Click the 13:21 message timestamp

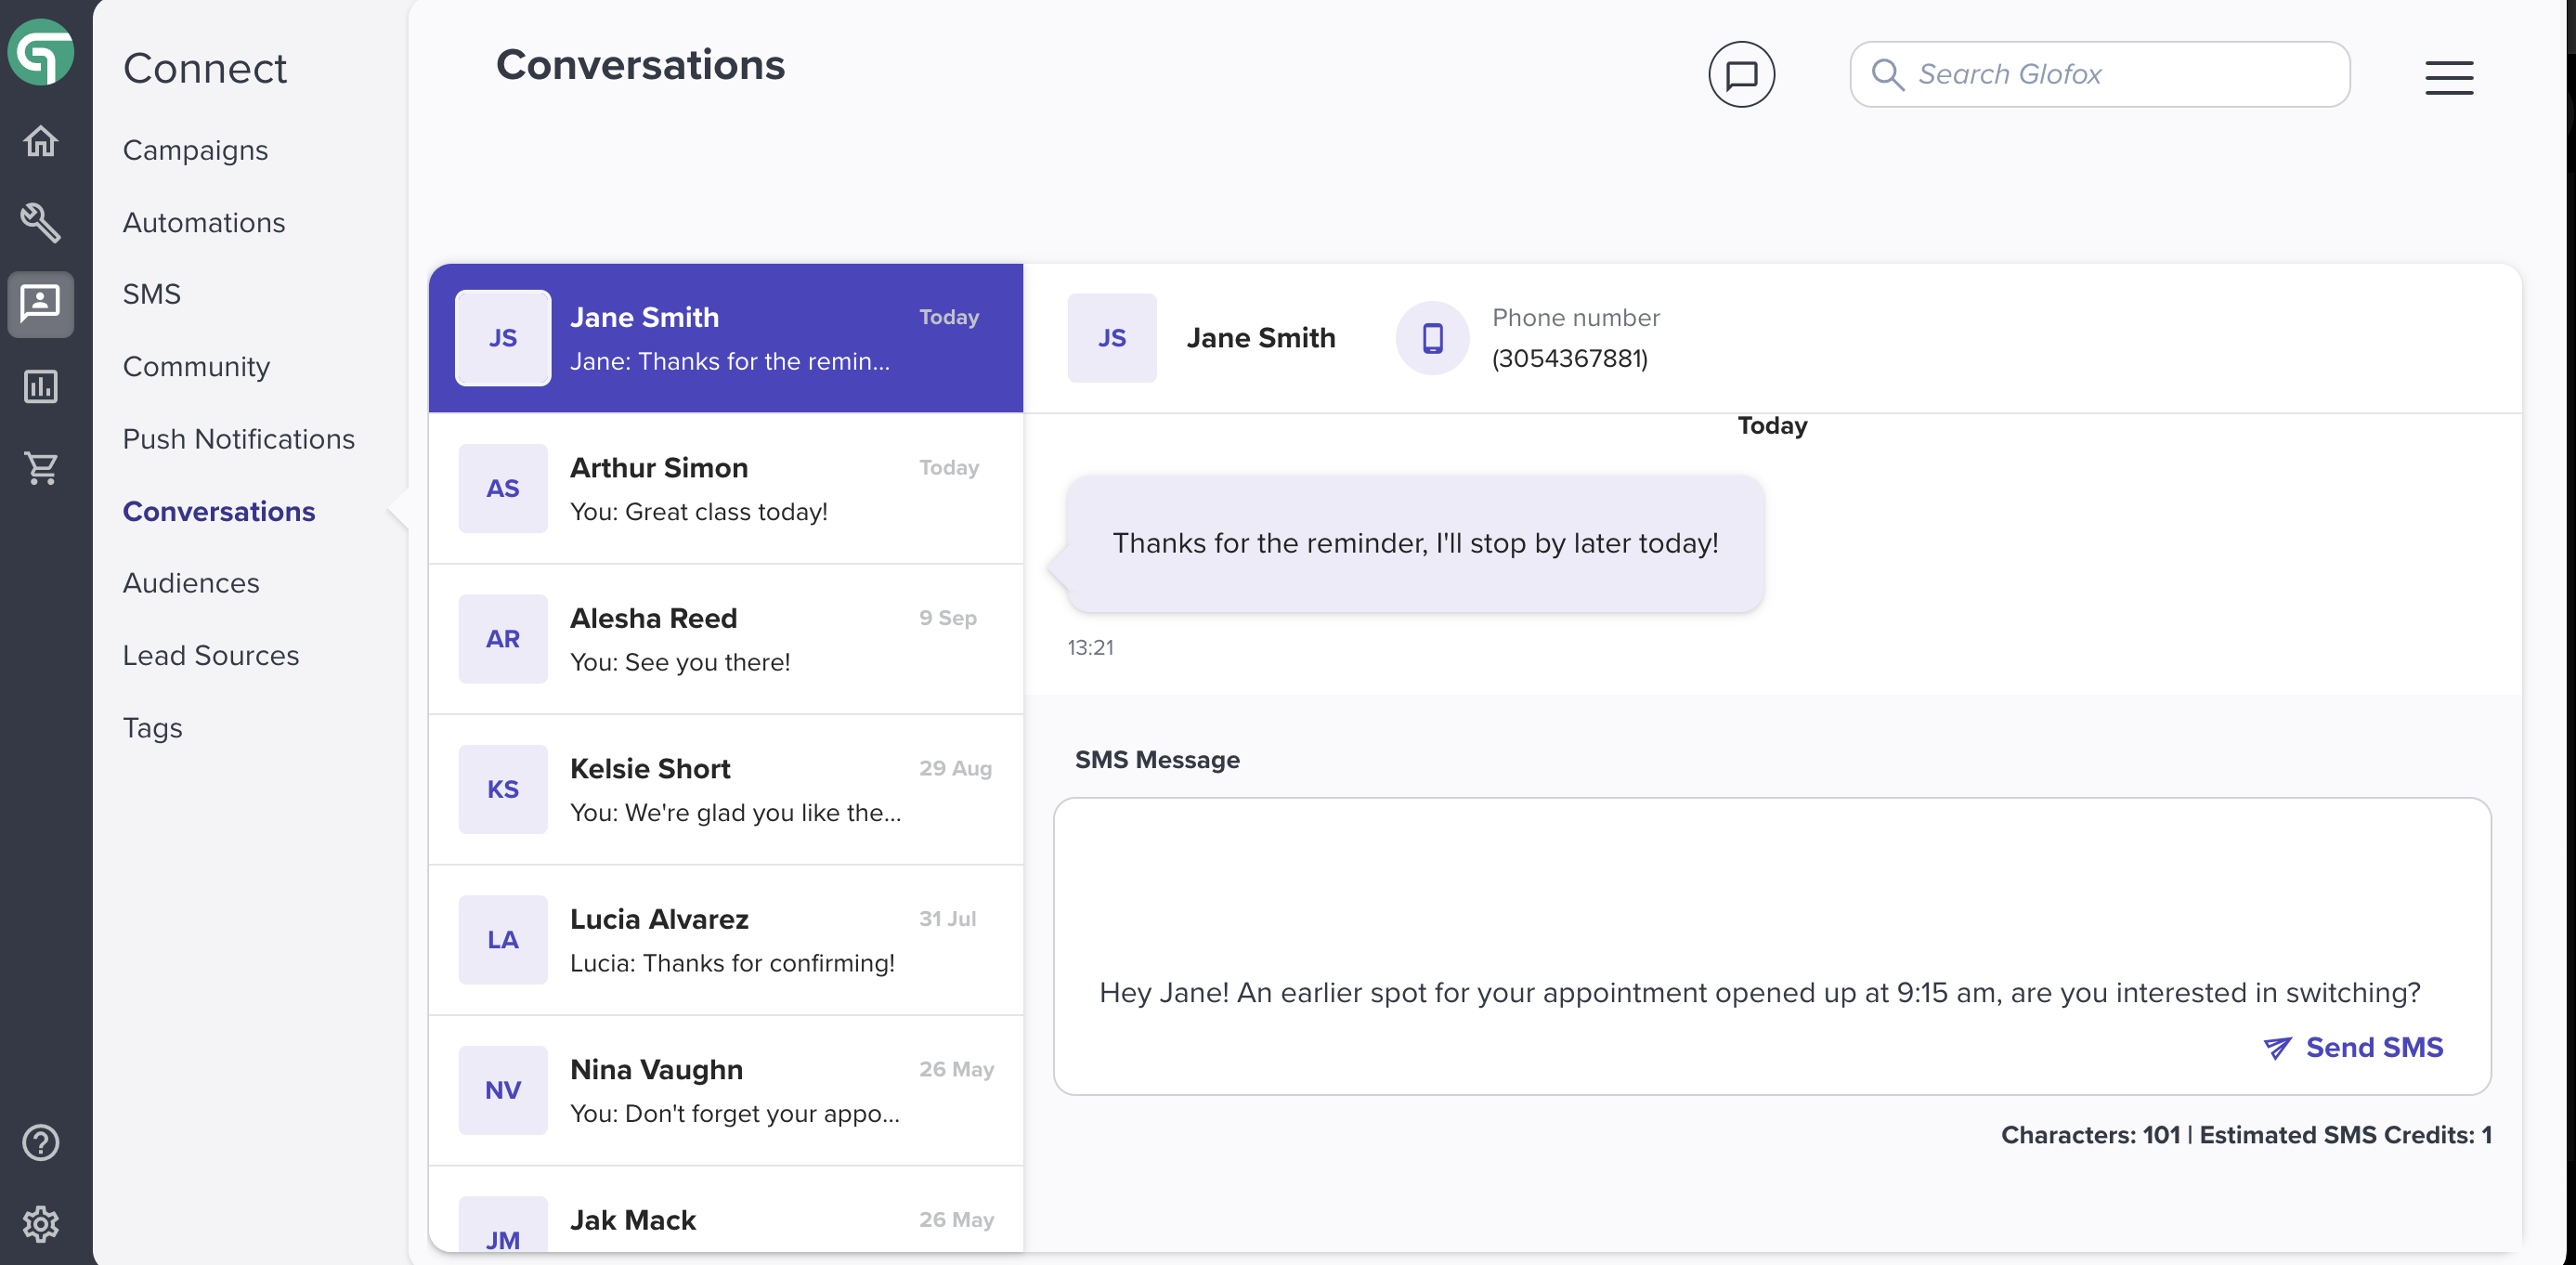pyautogui.click(x=1090, y=647)
